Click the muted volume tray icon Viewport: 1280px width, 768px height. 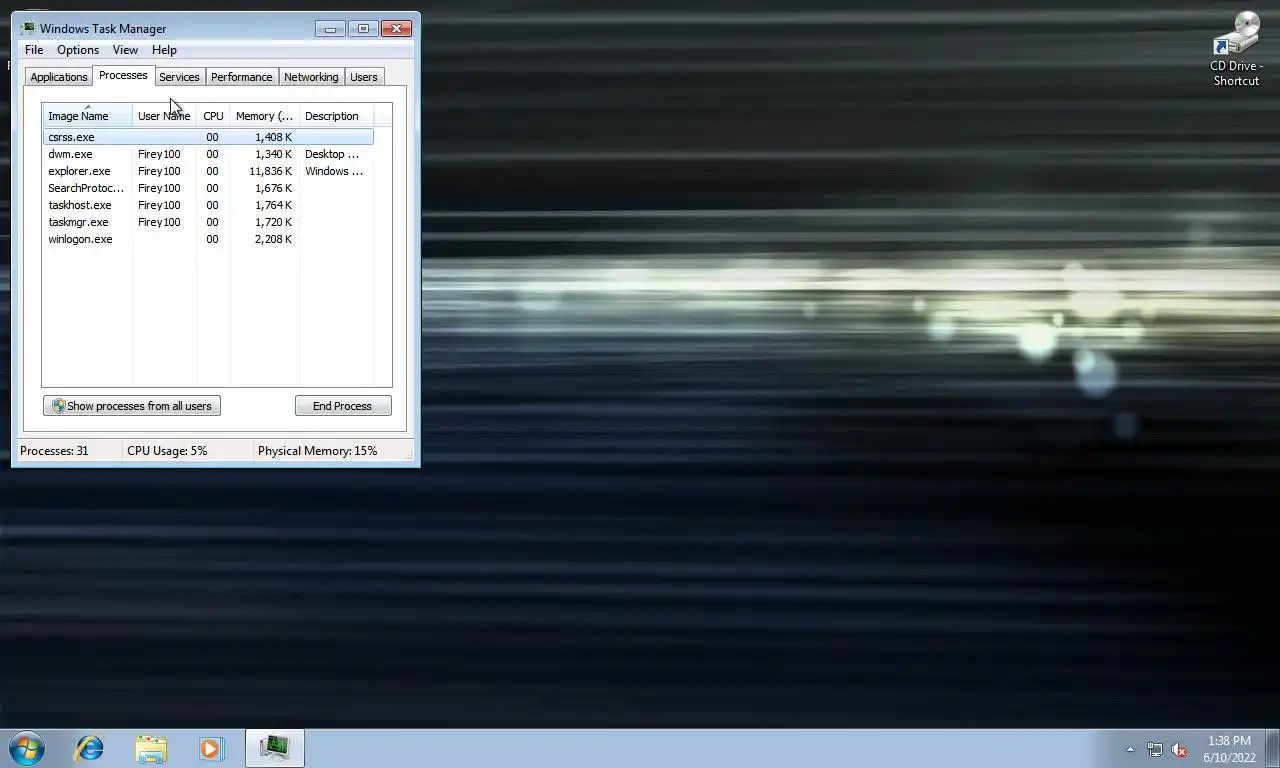(x=1180, y=749)
